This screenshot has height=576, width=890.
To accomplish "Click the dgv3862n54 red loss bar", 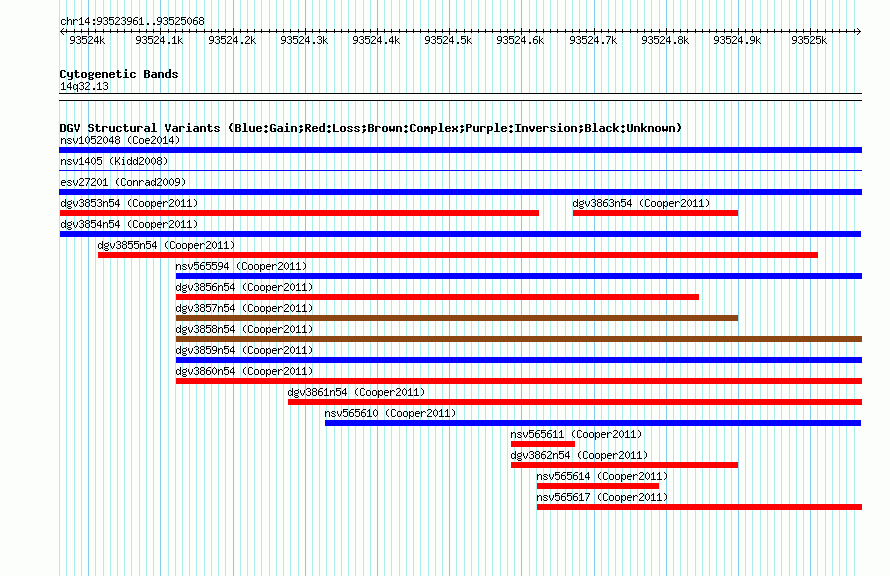I will tap(624, 465).
